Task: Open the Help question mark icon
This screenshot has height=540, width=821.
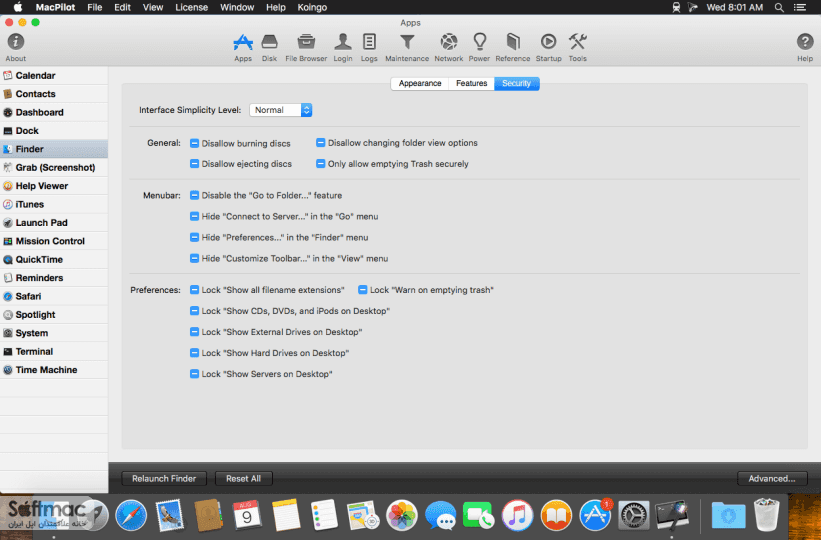Action: [805, 42]
